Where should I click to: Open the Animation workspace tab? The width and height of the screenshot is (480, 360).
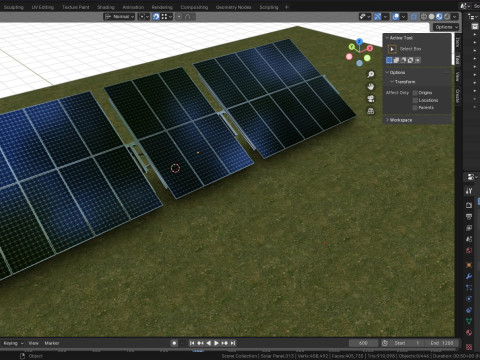point(133,7)
